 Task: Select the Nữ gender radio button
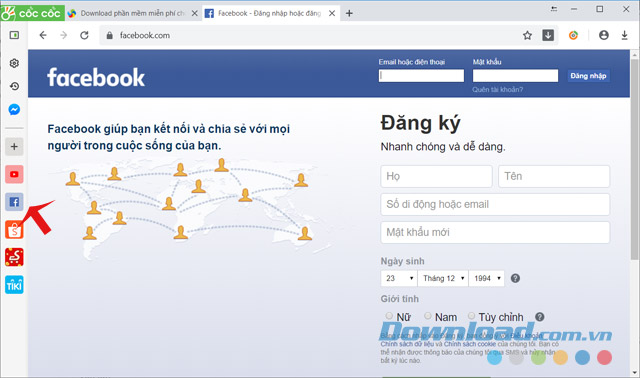[x=389, y=316]
